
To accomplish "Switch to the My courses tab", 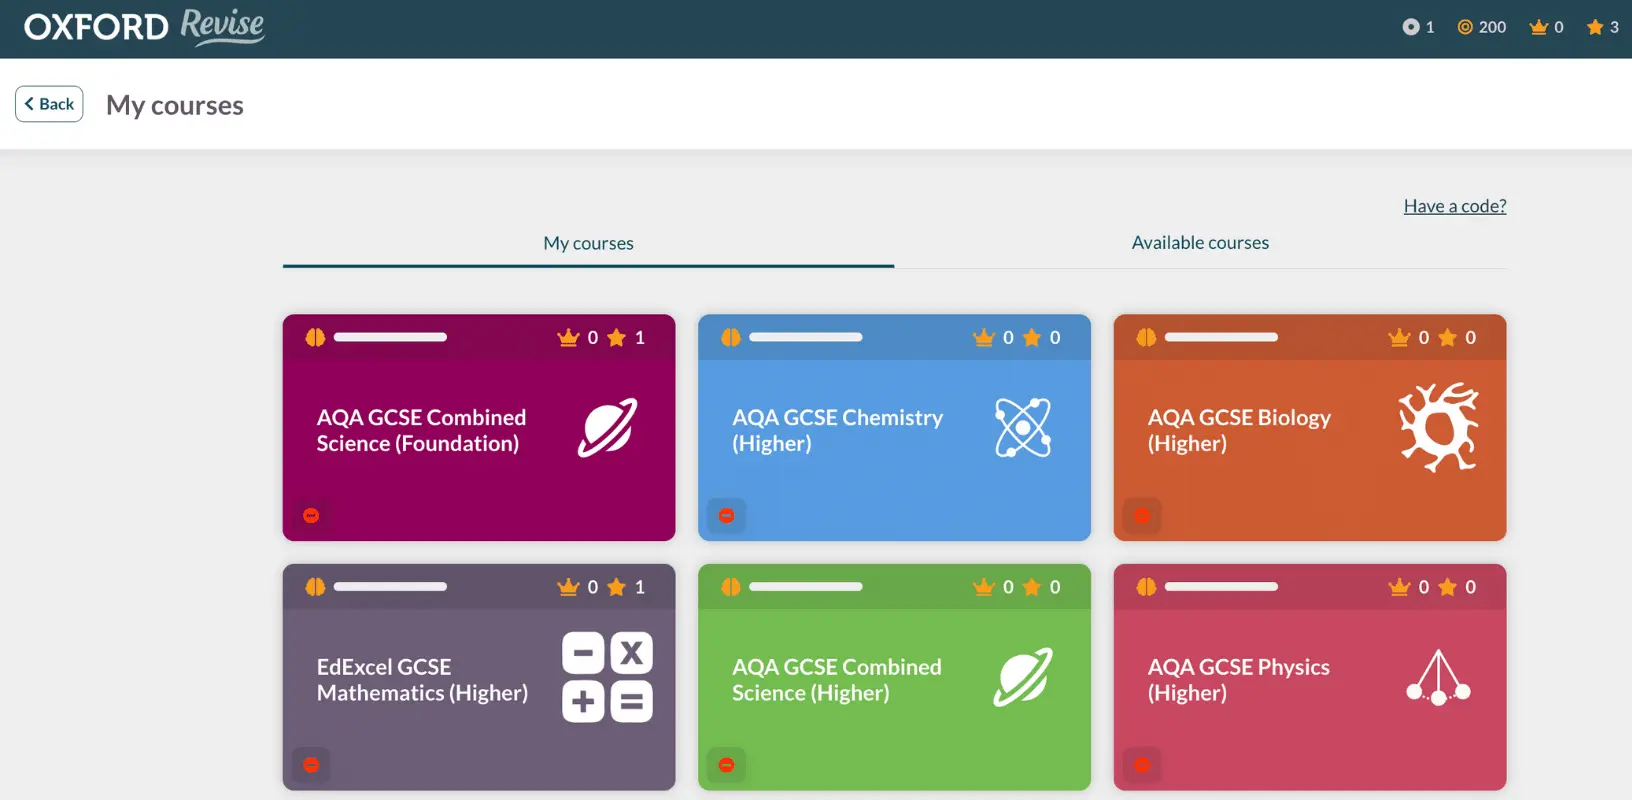I will coord(588,243).
